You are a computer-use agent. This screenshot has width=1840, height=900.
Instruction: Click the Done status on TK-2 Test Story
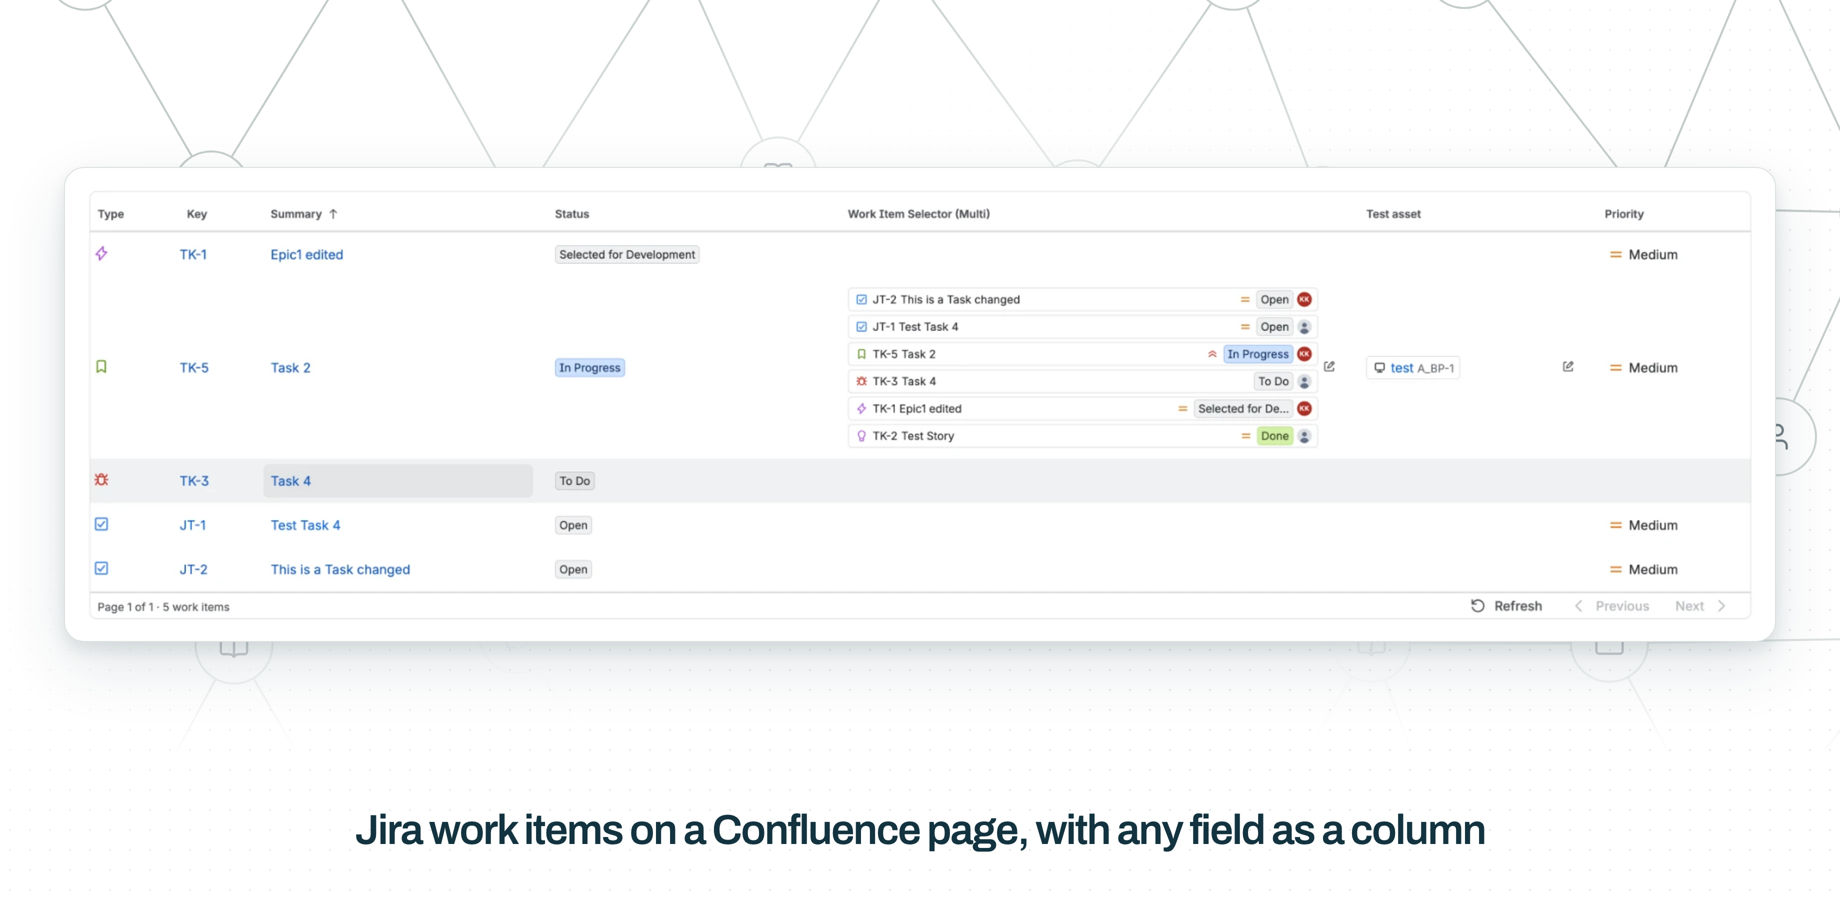click(x=1275, y=436)
